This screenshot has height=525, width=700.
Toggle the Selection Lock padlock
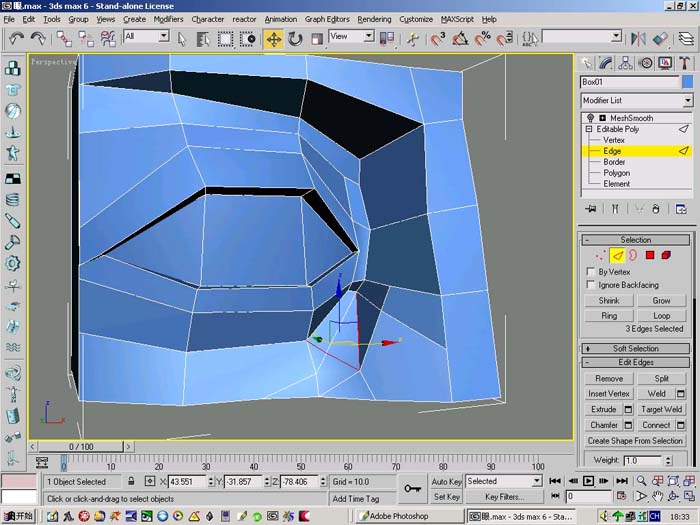tap(131, 481)
